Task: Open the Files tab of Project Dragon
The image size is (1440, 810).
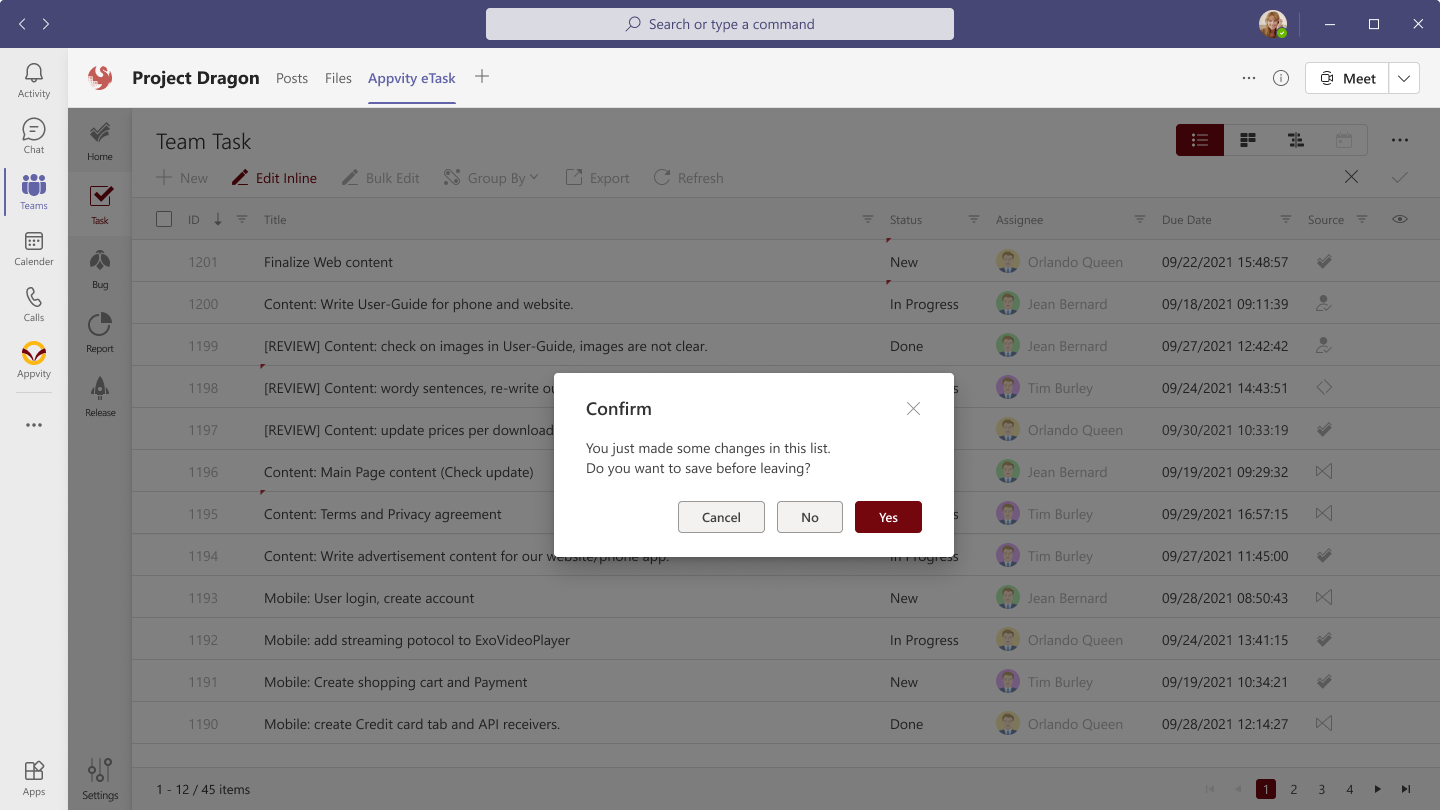Action: coord(338,77)
